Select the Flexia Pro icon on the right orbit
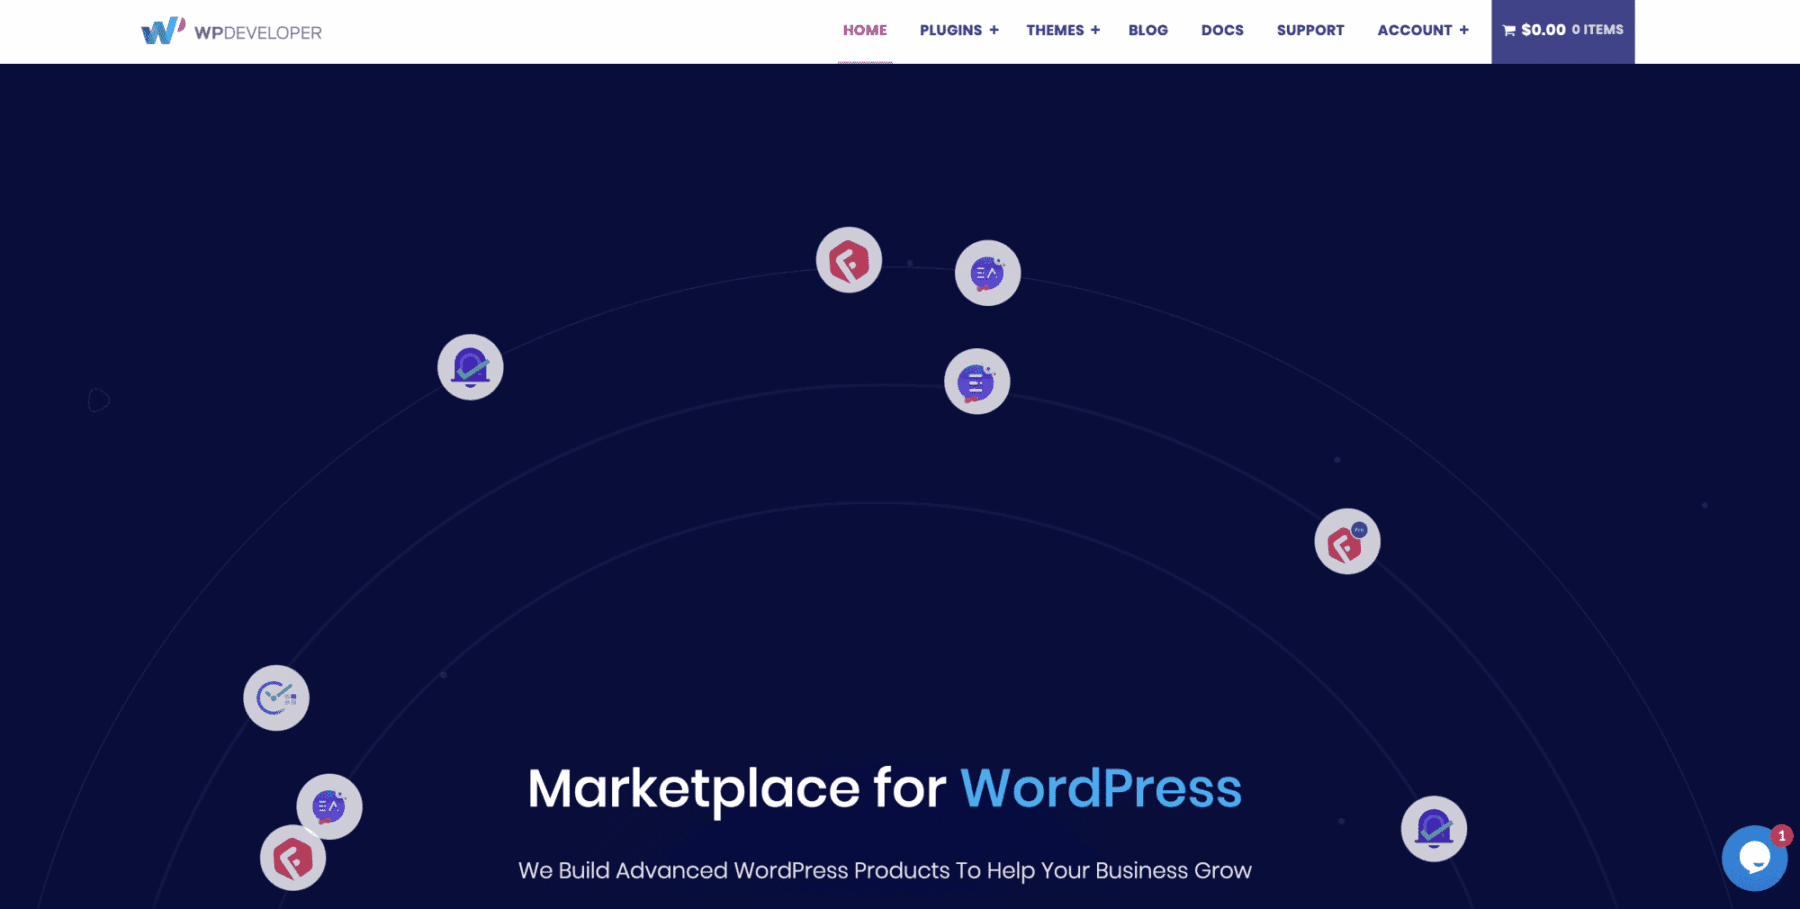This screenshot has width=1800, height=909. (1346, 541)
